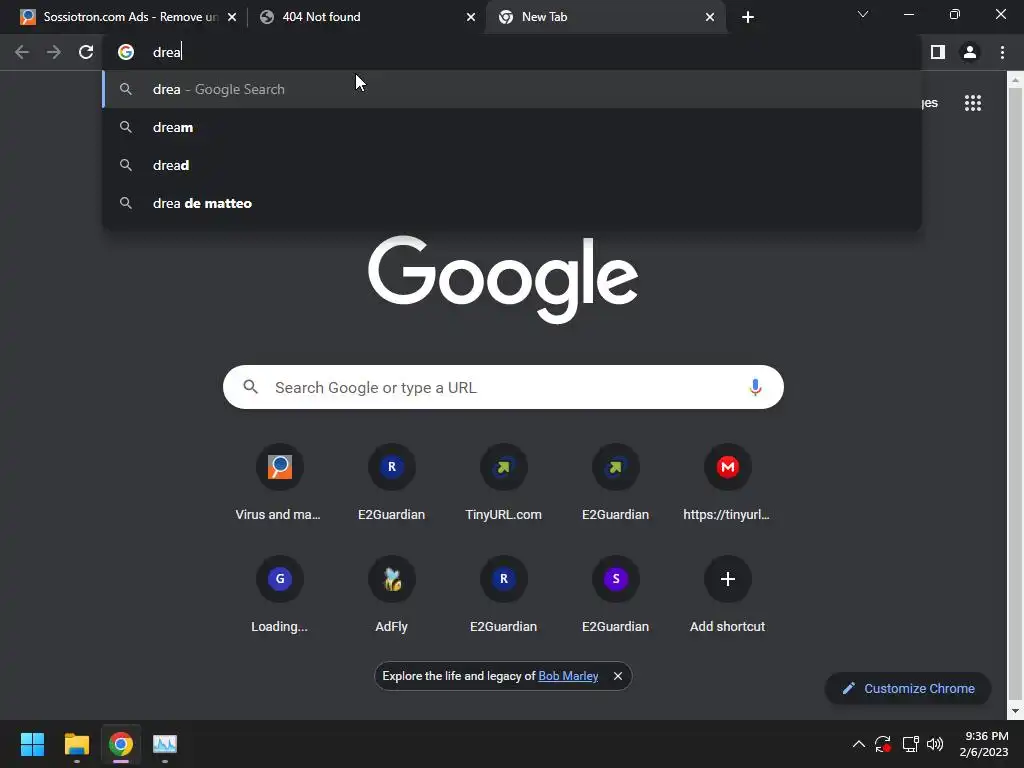Open the Chrome profile icon

click(970, 52)
